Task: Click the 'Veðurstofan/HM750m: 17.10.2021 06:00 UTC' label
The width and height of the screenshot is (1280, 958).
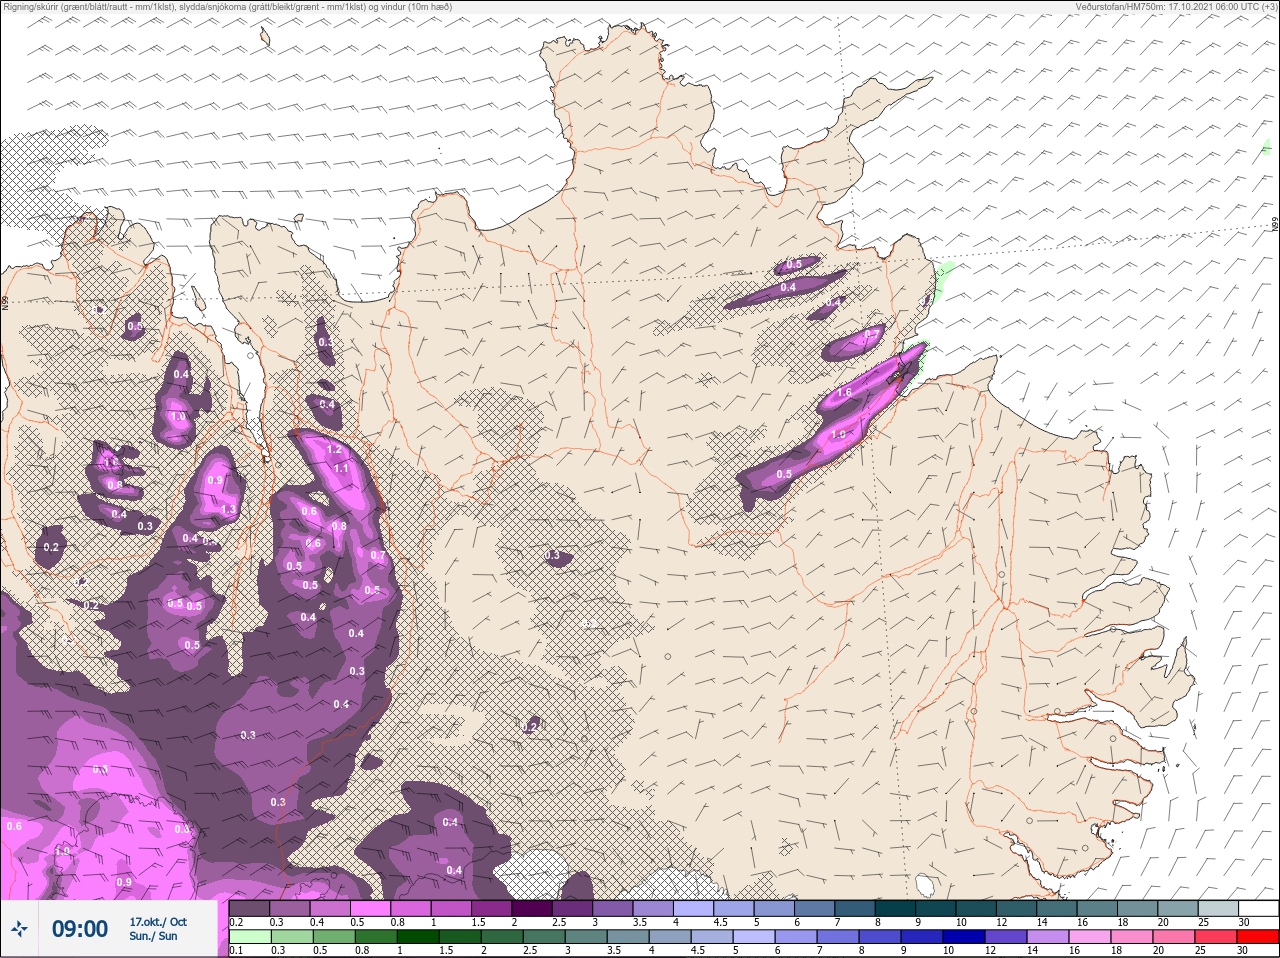Action: (x=1168, y=7)
